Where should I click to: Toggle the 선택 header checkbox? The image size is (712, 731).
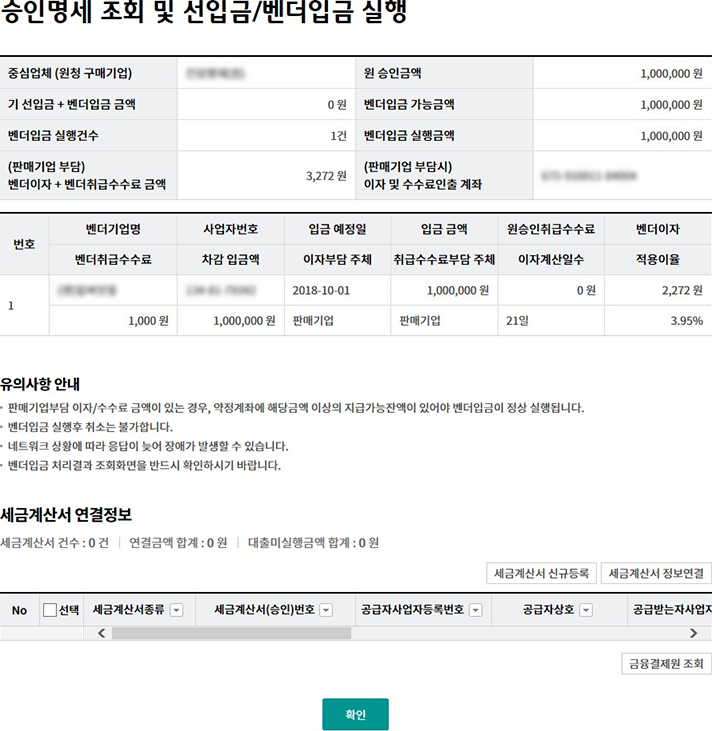click(50, 610)
